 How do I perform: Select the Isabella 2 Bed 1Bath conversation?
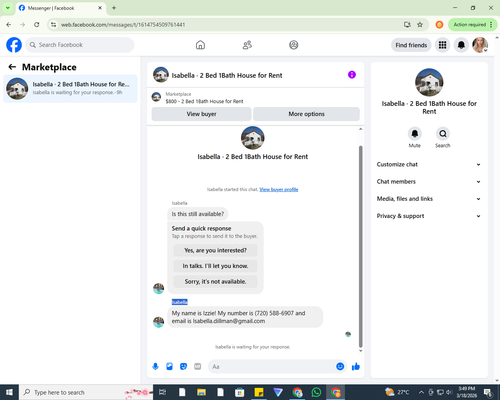pos(70,88)
